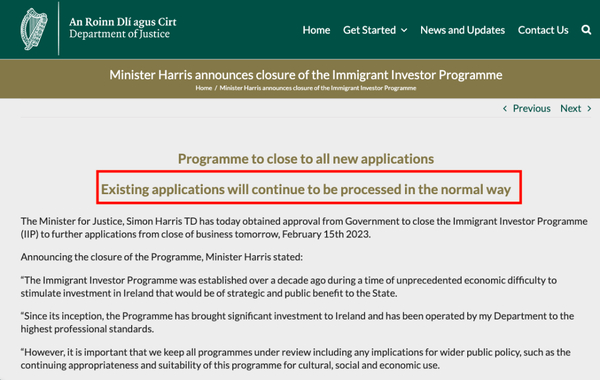The height and width of the screenshot is (380, 600).
Task: Open the search magnifier icon
Action: (x=586, y=30)
